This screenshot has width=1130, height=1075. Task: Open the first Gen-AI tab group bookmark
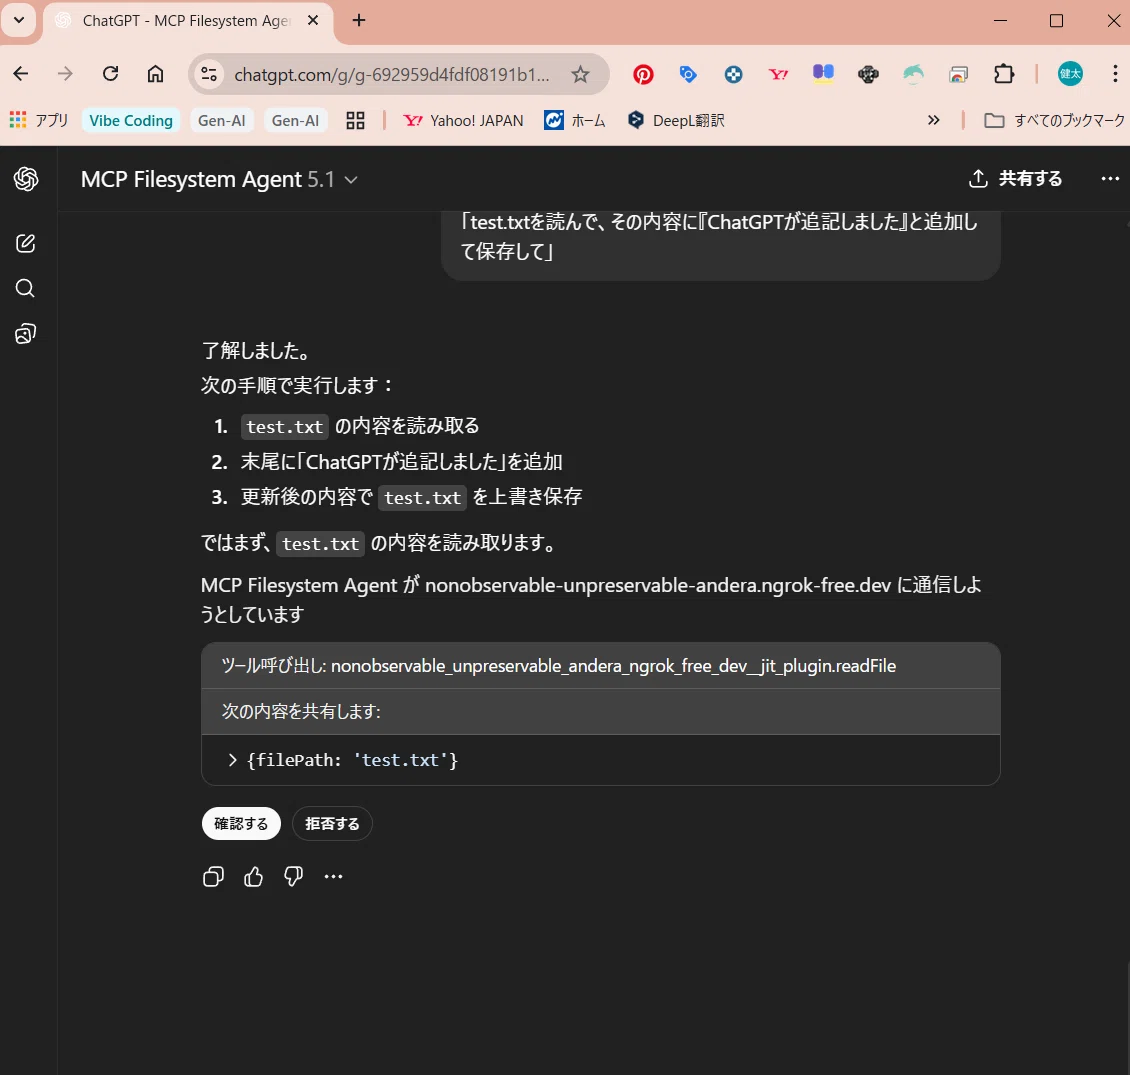pyautogui.click(x=222, y=120)
